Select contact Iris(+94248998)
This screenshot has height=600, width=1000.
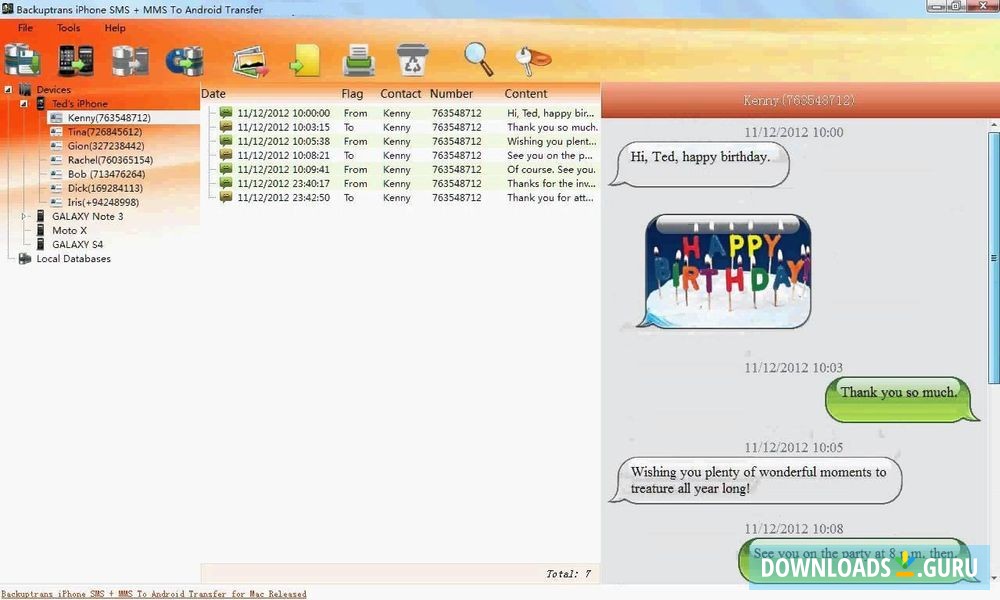[103, 202]
